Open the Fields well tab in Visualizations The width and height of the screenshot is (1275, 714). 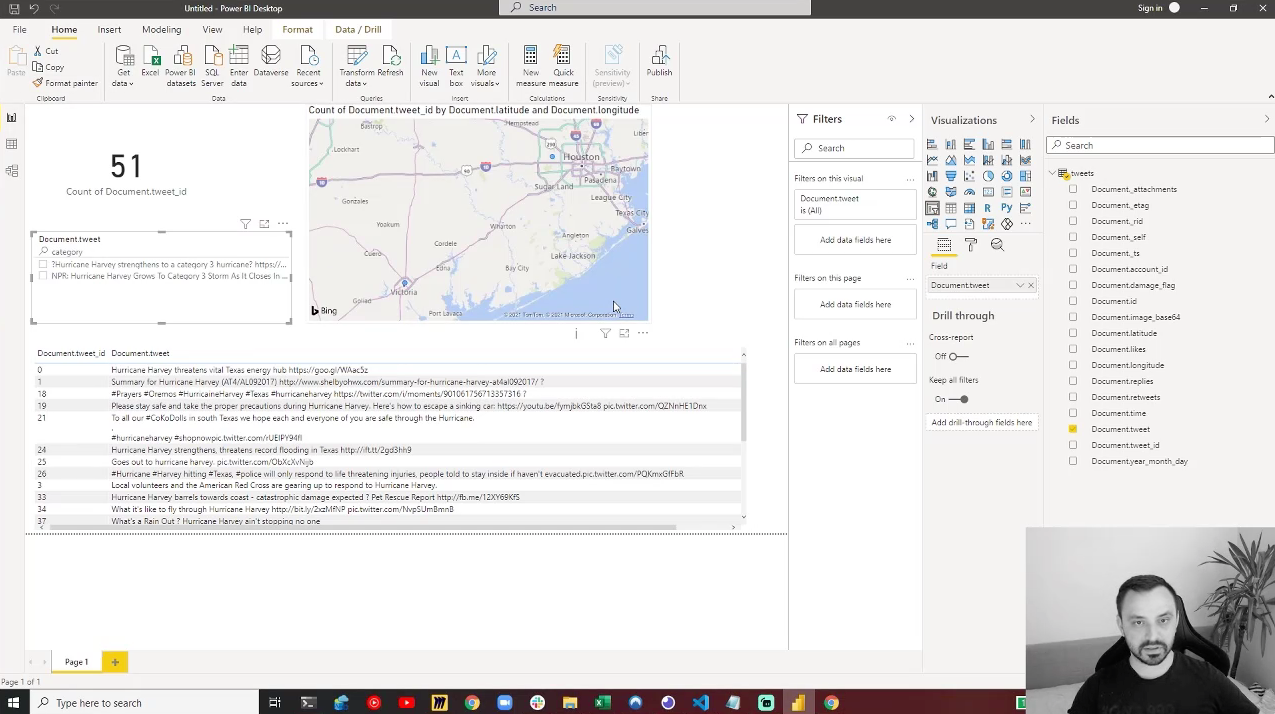point(944,245)
